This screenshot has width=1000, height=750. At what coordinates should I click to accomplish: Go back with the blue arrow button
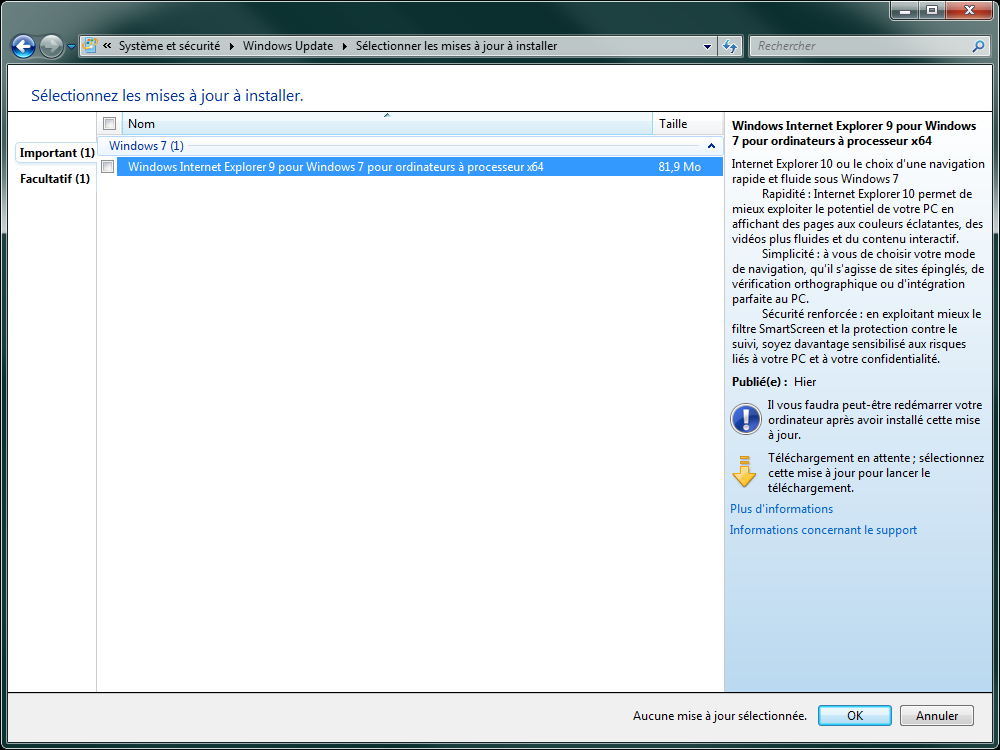24,46
